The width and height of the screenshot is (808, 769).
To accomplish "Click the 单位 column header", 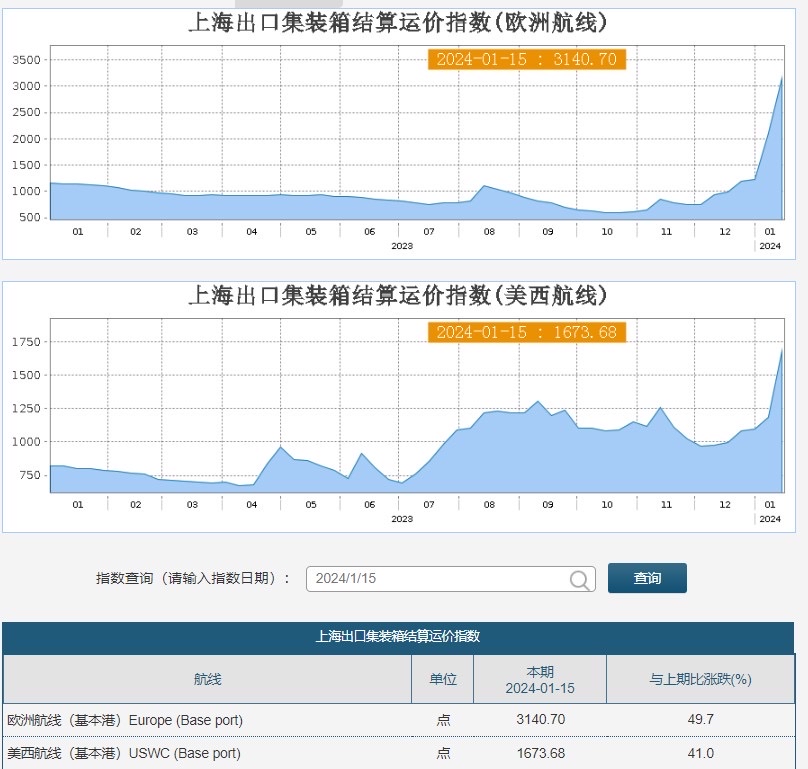I will click(x=443, y=679).
